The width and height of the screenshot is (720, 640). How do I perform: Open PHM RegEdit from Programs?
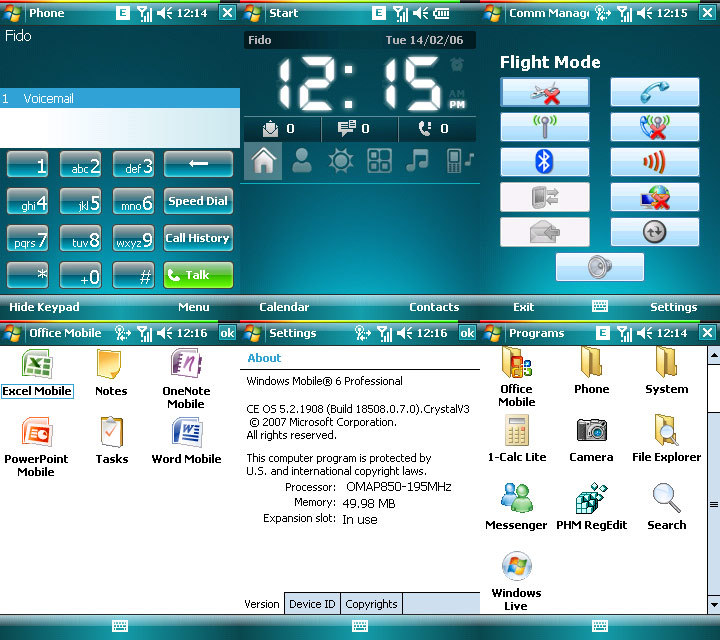click(x=591, y=505)
